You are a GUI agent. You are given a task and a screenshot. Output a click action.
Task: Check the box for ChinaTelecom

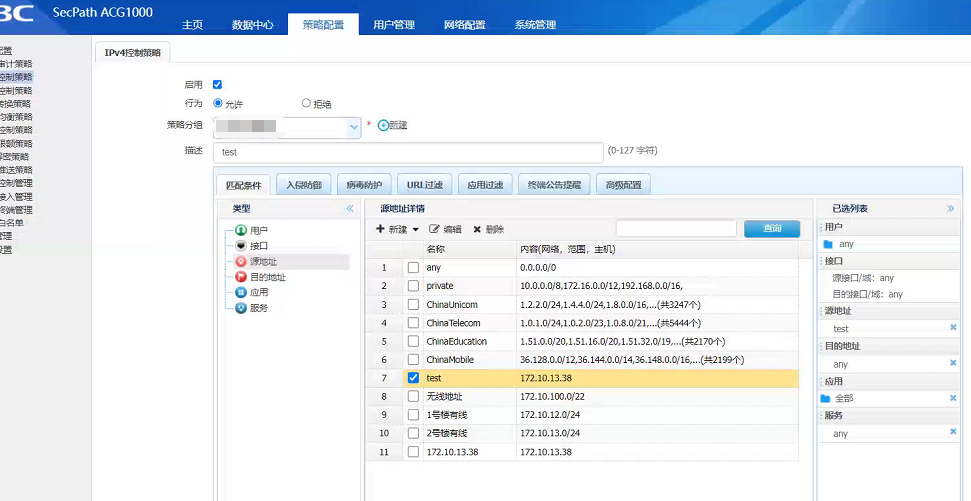click(x=413, y=323)
